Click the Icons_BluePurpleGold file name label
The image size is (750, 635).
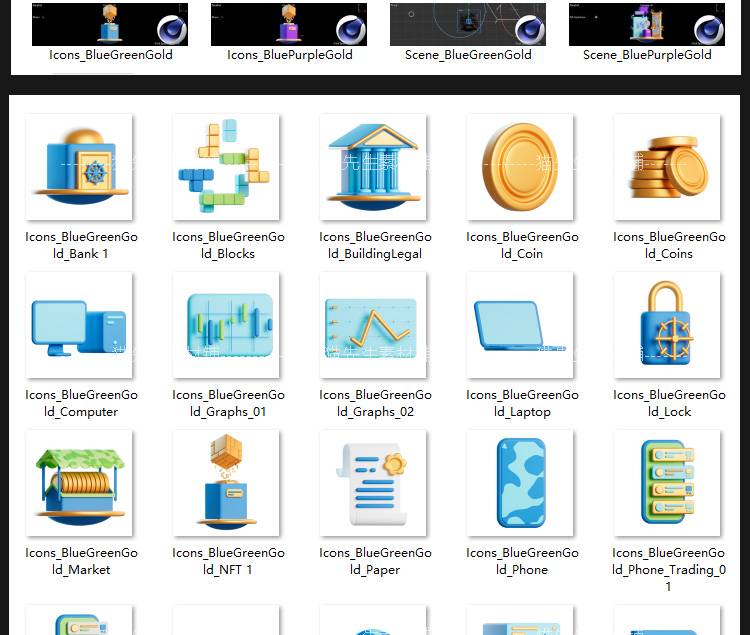point(289,55)
